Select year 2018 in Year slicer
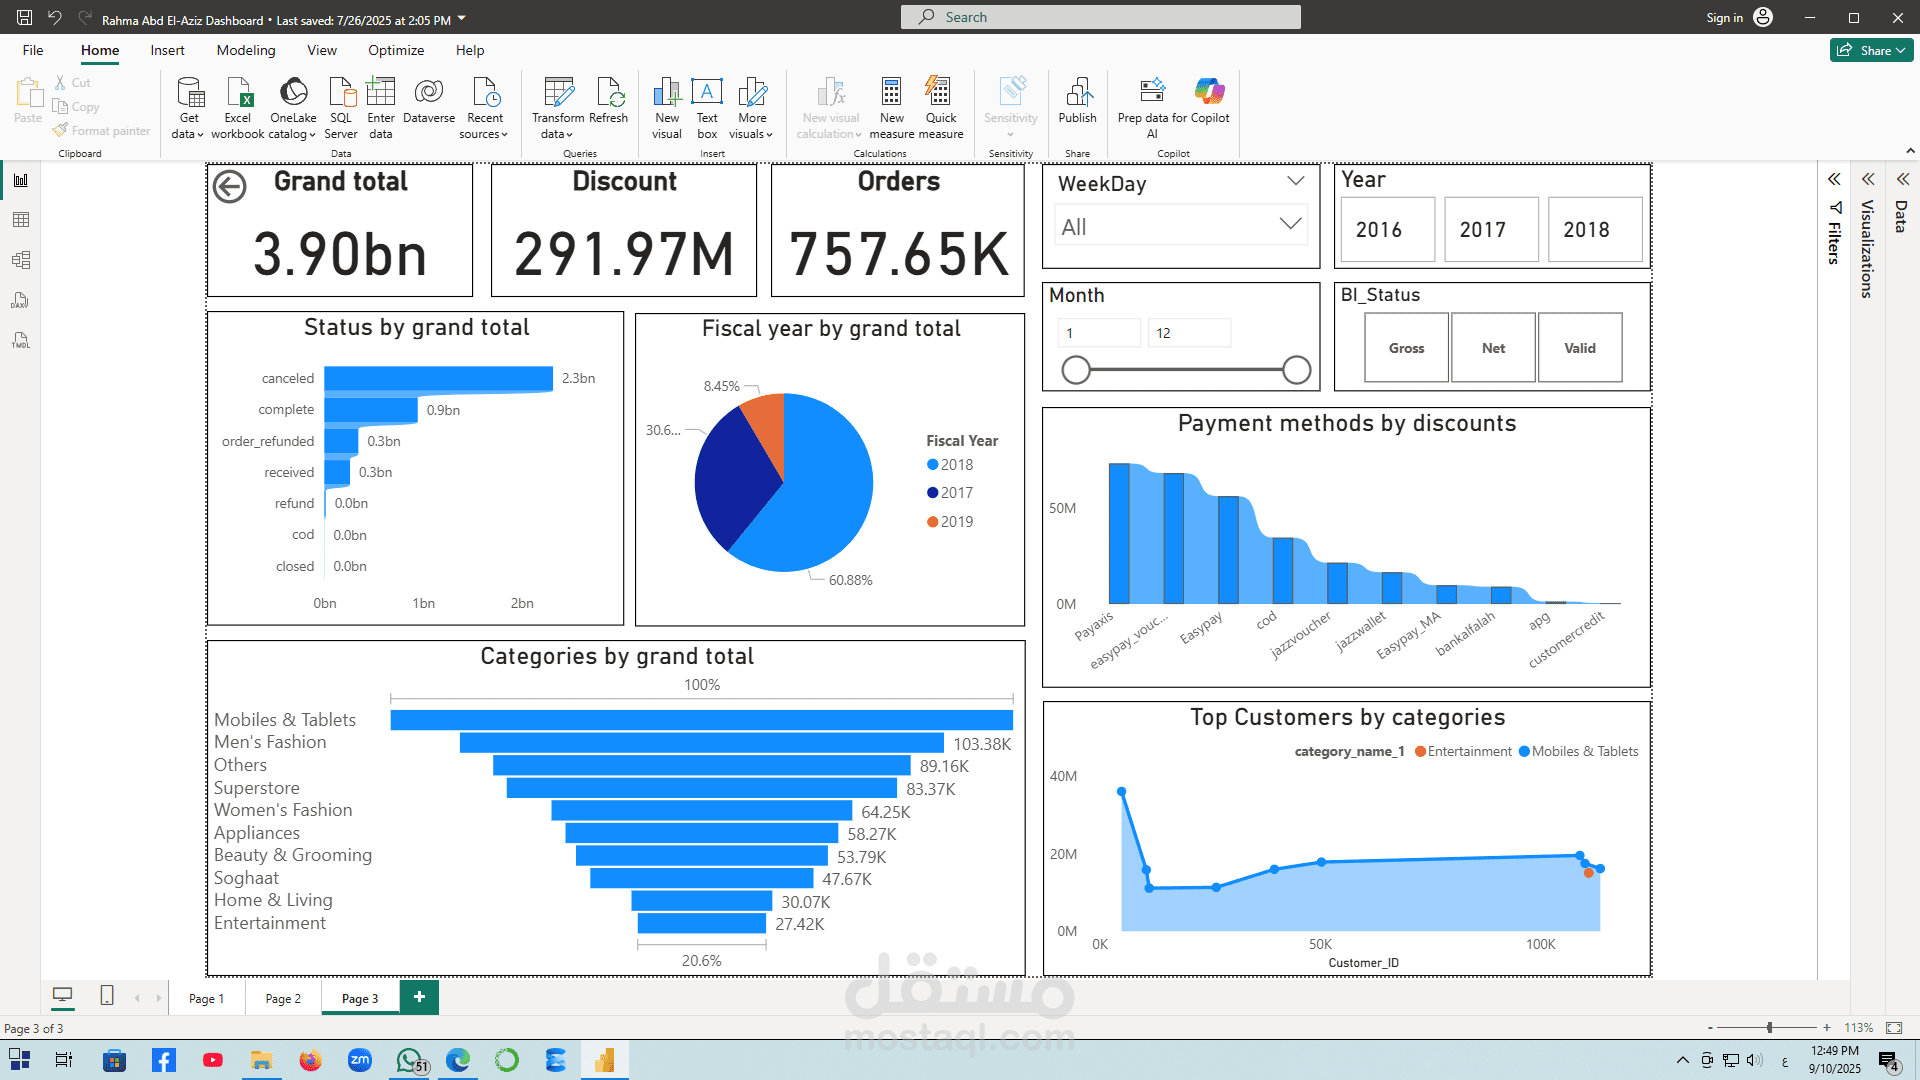The image size is (1920, 1080). click(1595, 230)
